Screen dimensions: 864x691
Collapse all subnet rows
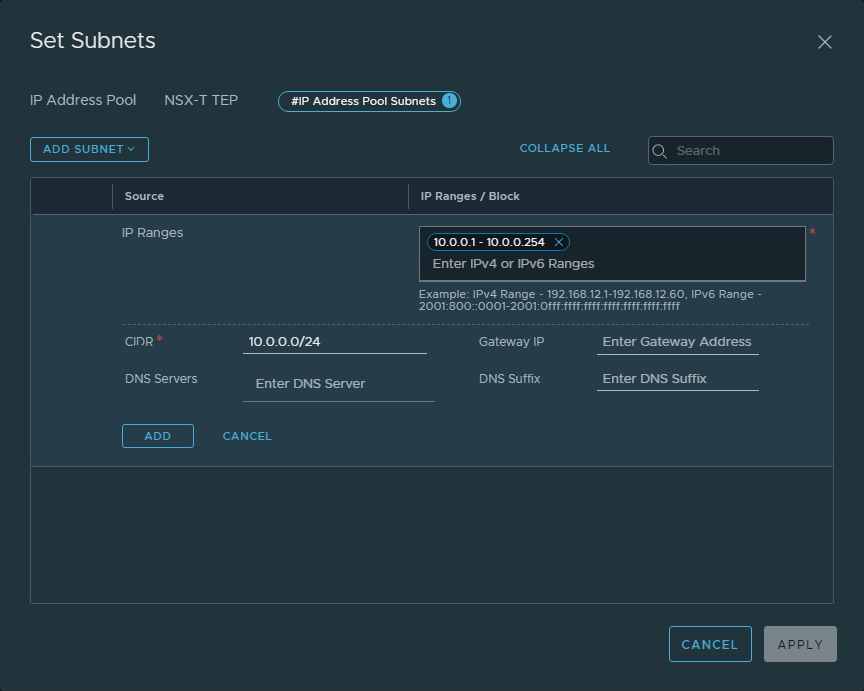(564, 148)
